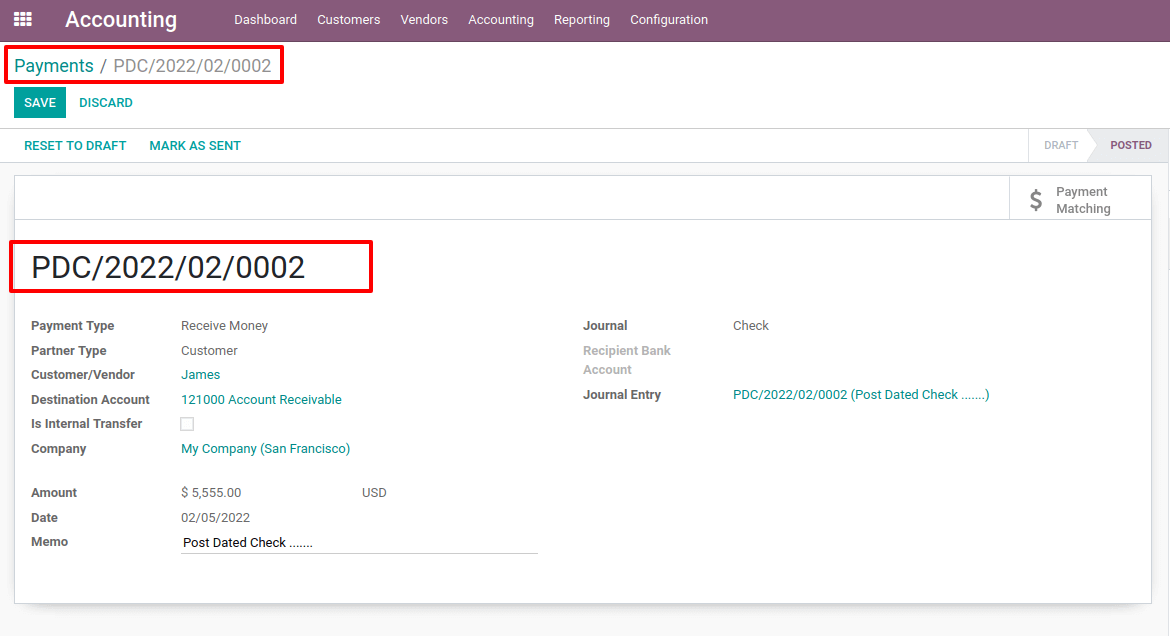Click the Recipient Bank Account label
This screenshot has width=1170, height=636.
627,360
